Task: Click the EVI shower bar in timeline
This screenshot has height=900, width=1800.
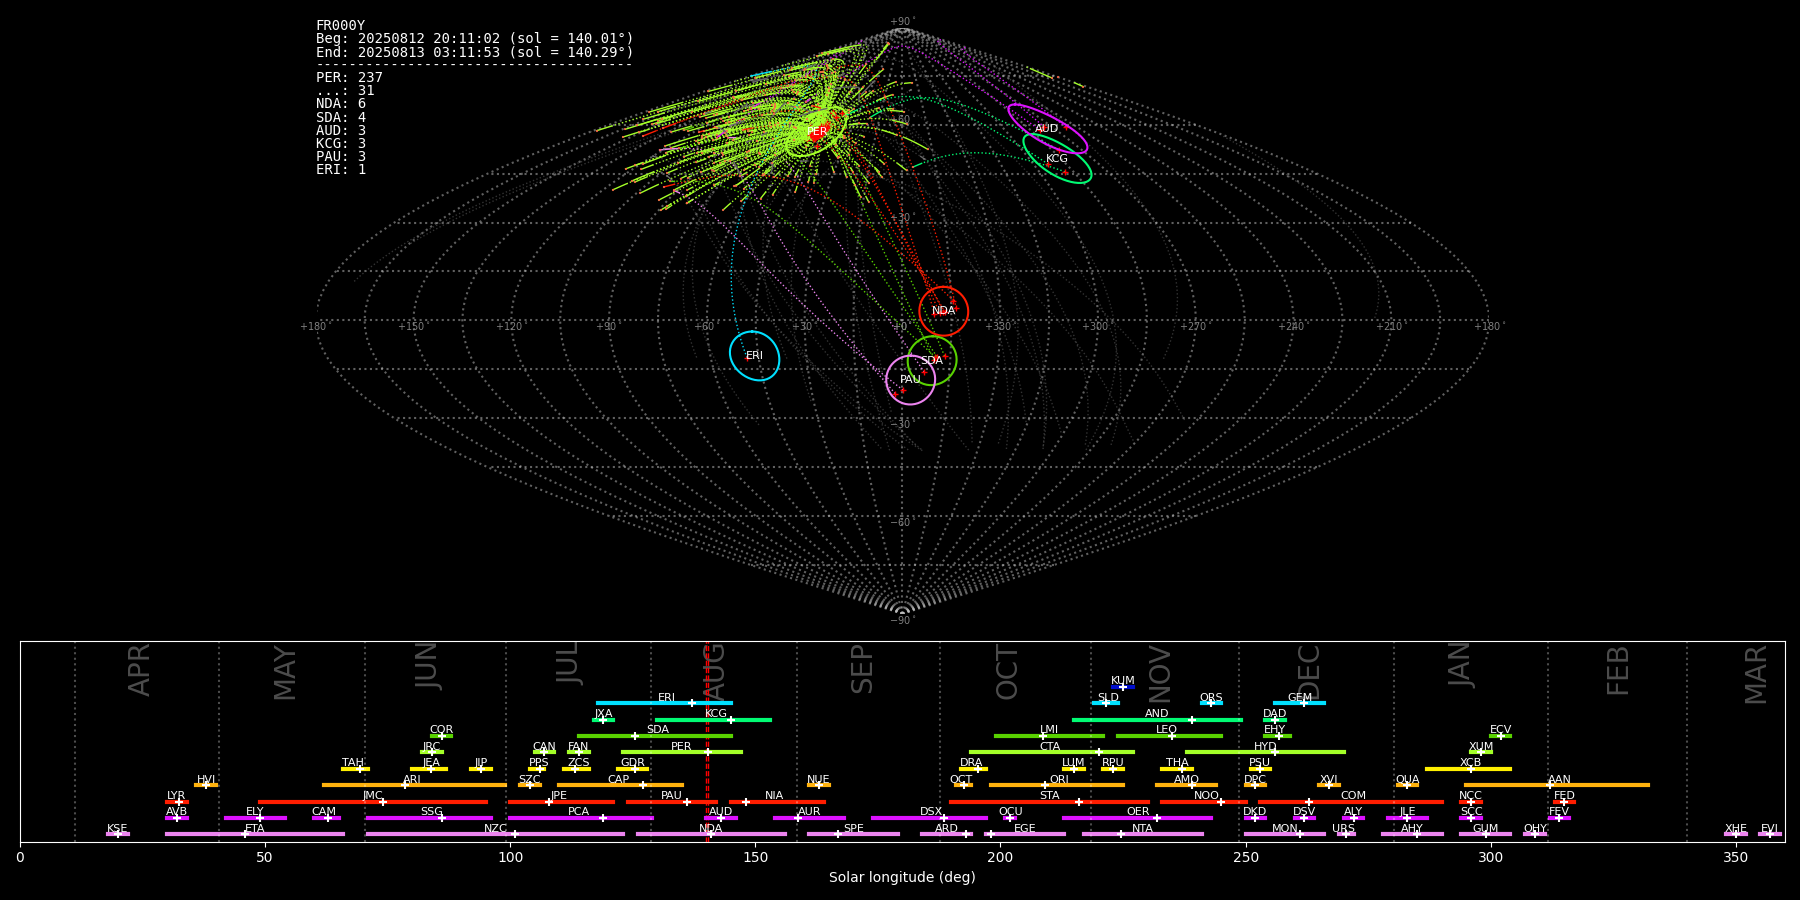Action: click(1769, 834)
